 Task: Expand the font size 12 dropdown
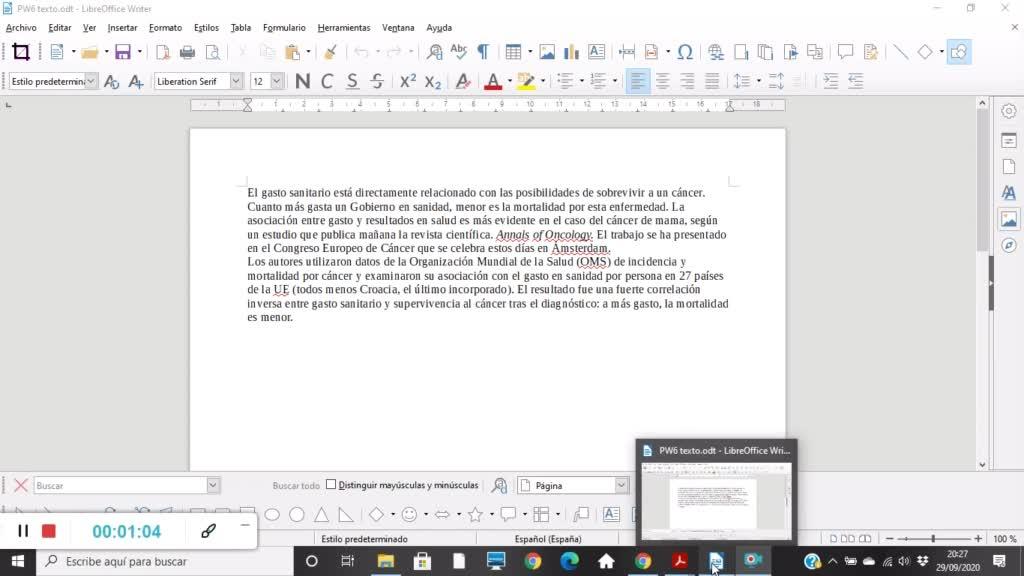pos(277,81)
